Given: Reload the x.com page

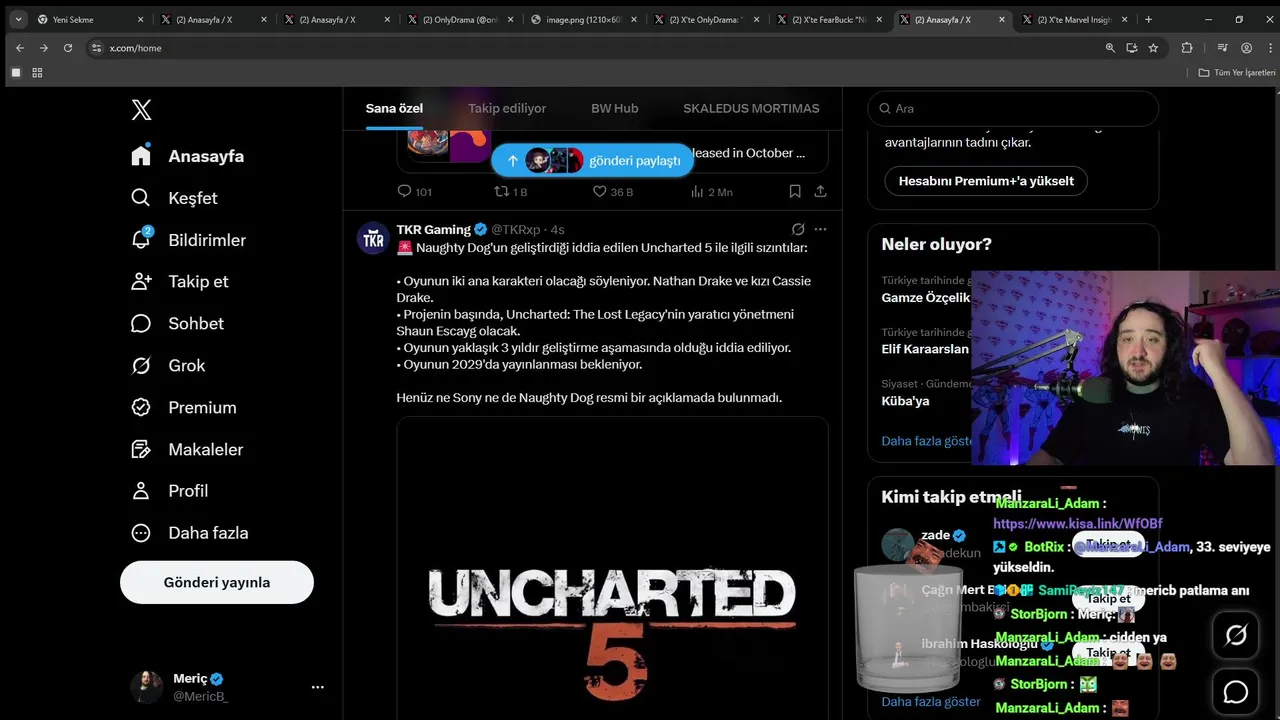Looking at the screenshot, I should coord(68,48).
